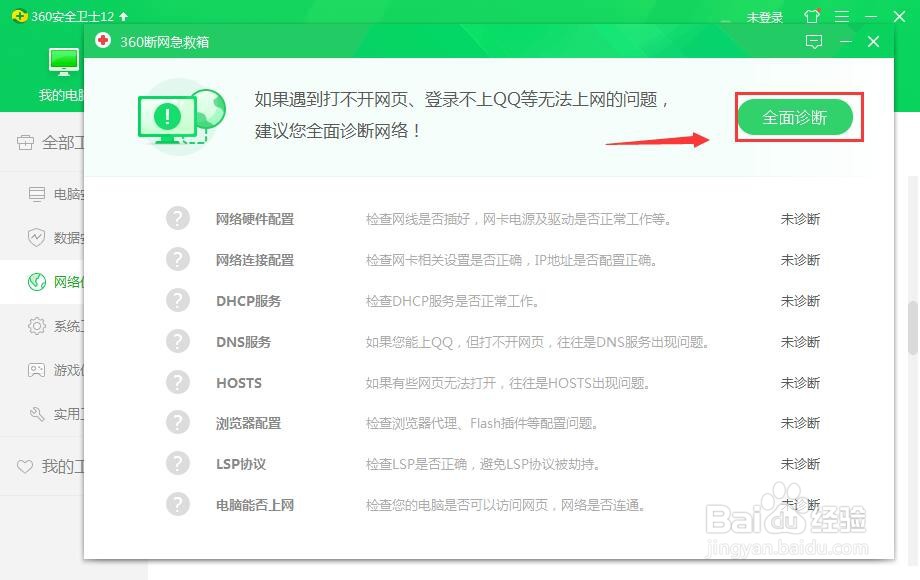The height and width of the screenshot is (580, 920).
Task: Select the 网络硬件配置 item label
Action: pyautogui.click(x=255, y=219)
